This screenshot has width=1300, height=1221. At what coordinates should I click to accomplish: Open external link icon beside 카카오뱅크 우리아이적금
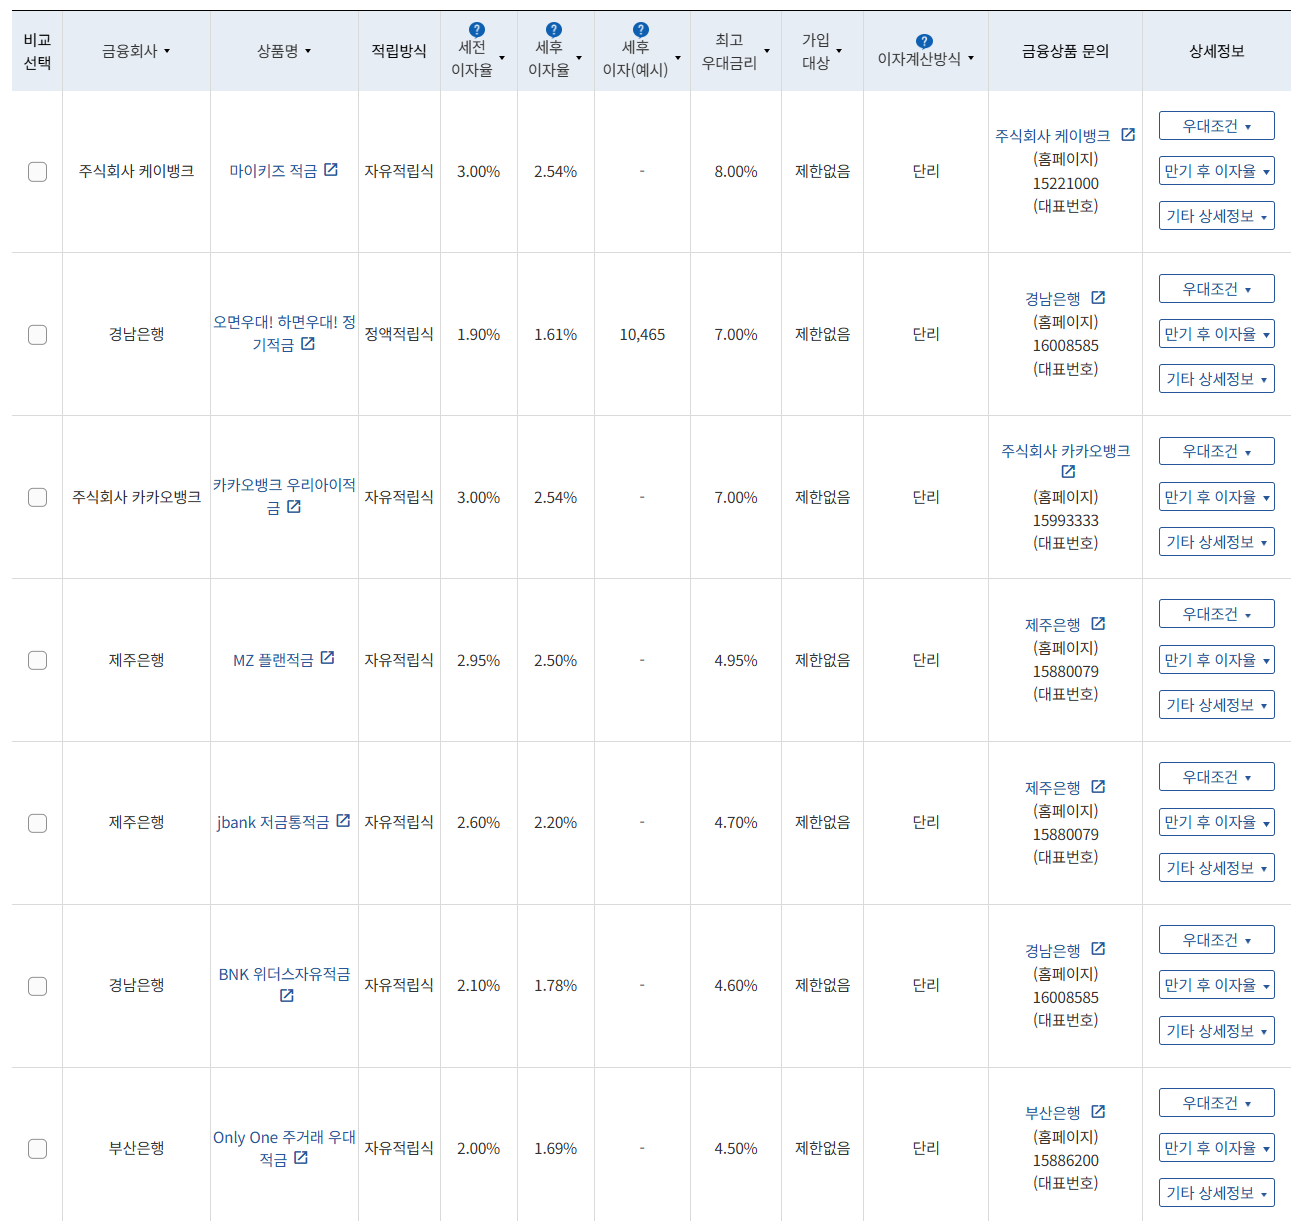(x=294, y=506)
